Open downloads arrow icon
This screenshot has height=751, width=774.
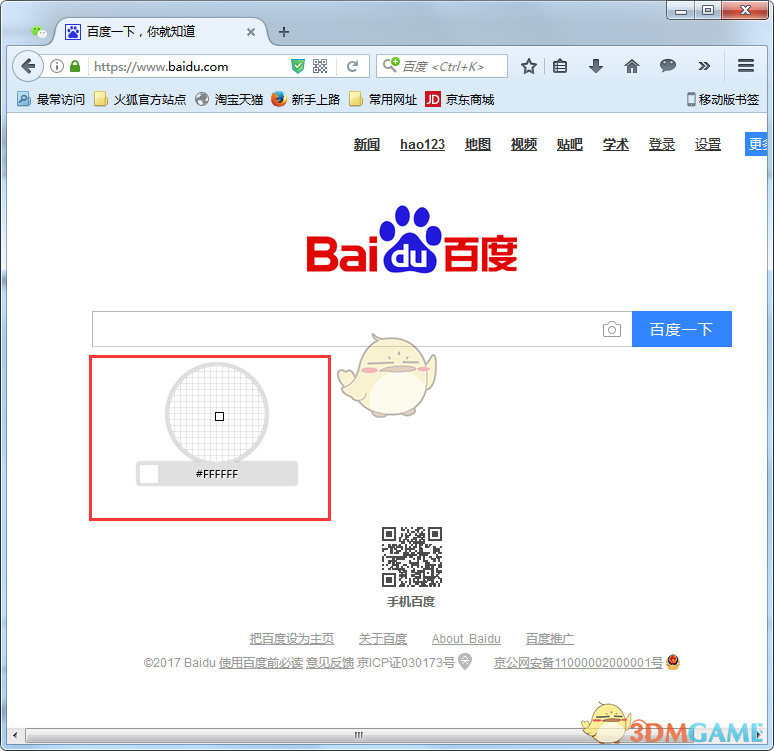(596, 66)
